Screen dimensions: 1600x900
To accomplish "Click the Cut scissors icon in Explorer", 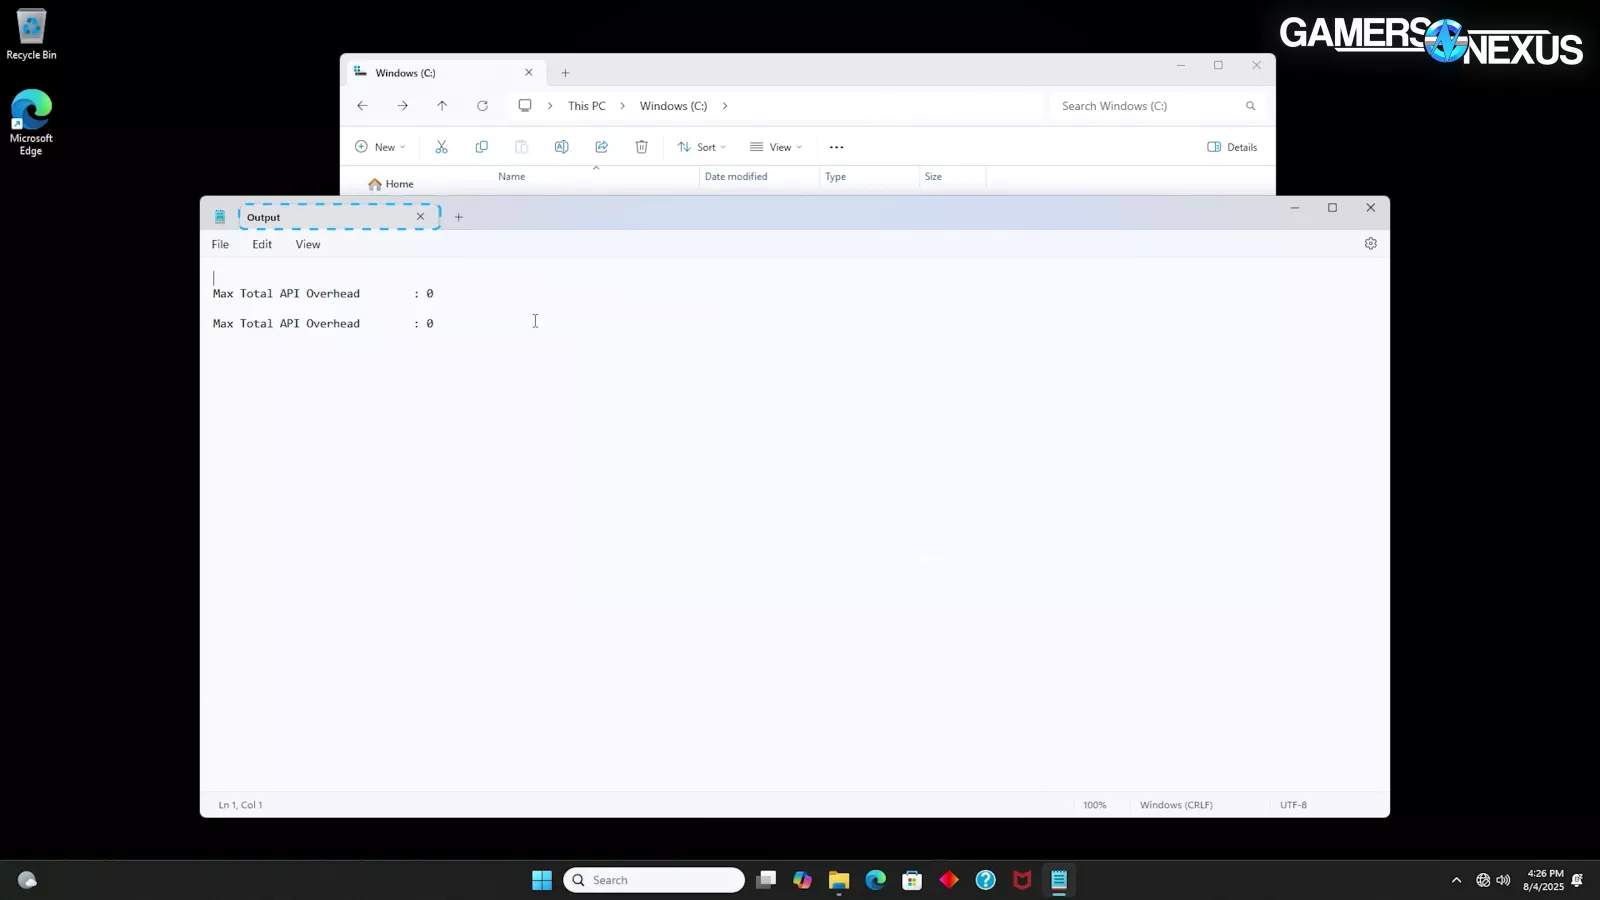I will point(441,147).
